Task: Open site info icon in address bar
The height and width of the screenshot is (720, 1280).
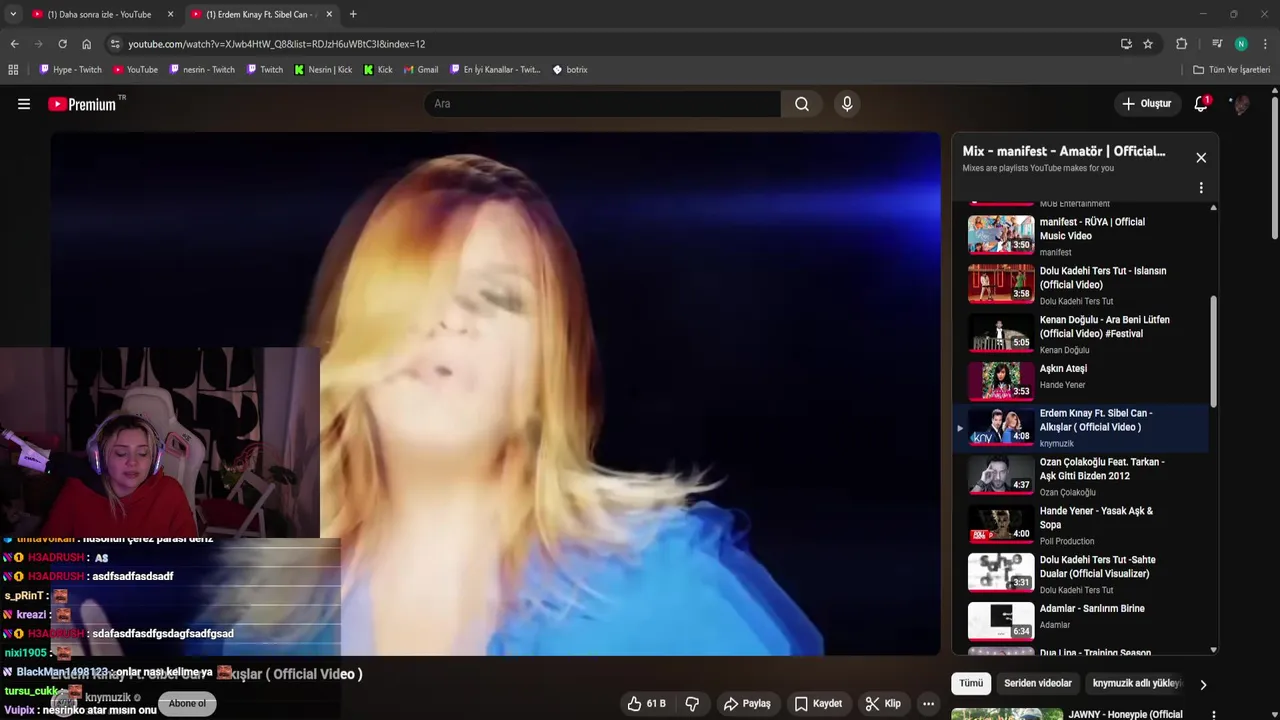Action: pyautogui.click(x=115, y=44)
